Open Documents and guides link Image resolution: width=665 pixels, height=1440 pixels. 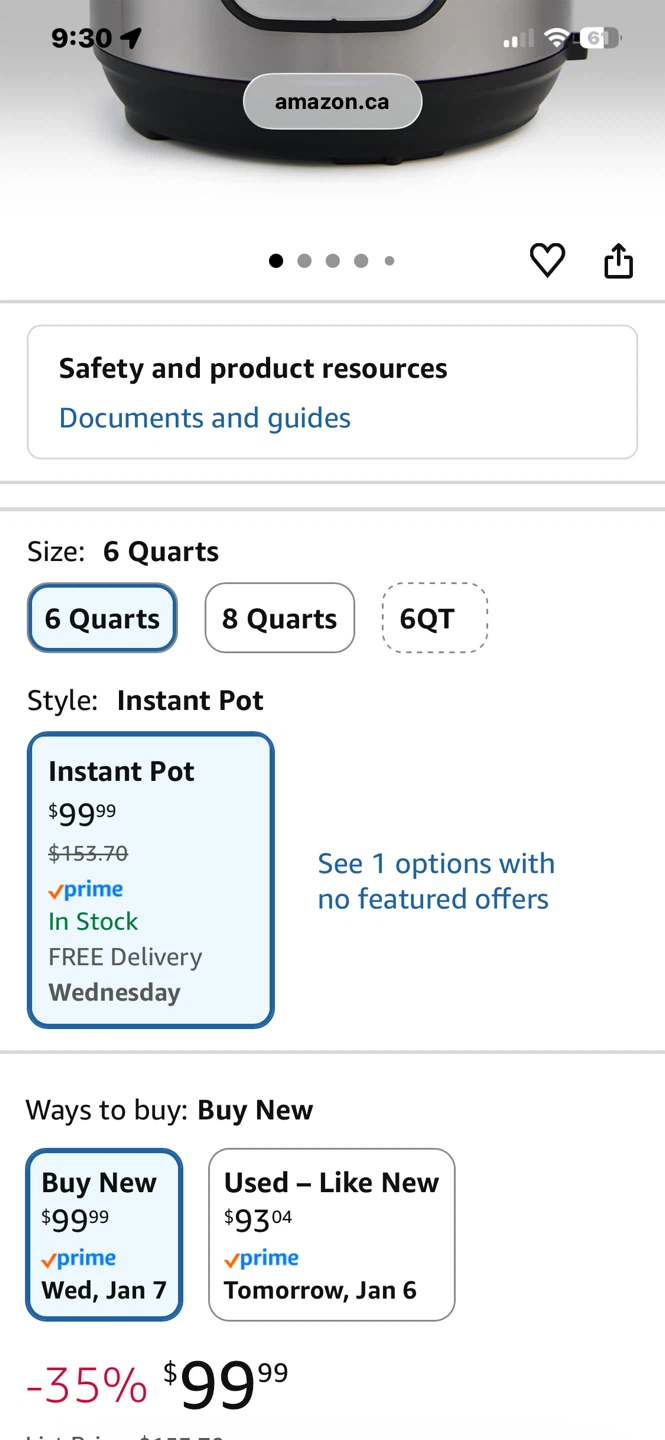pyautogui.click(x=205, y=418)
